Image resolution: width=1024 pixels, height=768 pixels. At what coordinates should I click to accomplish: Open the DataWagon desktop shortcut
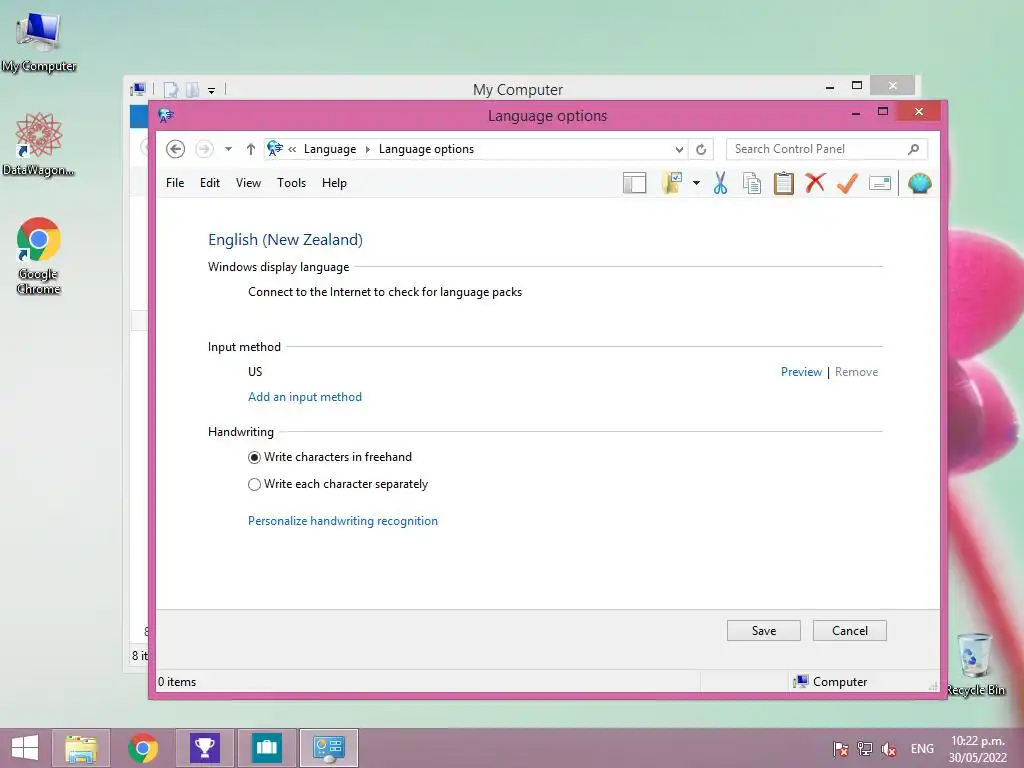(39, 145)
